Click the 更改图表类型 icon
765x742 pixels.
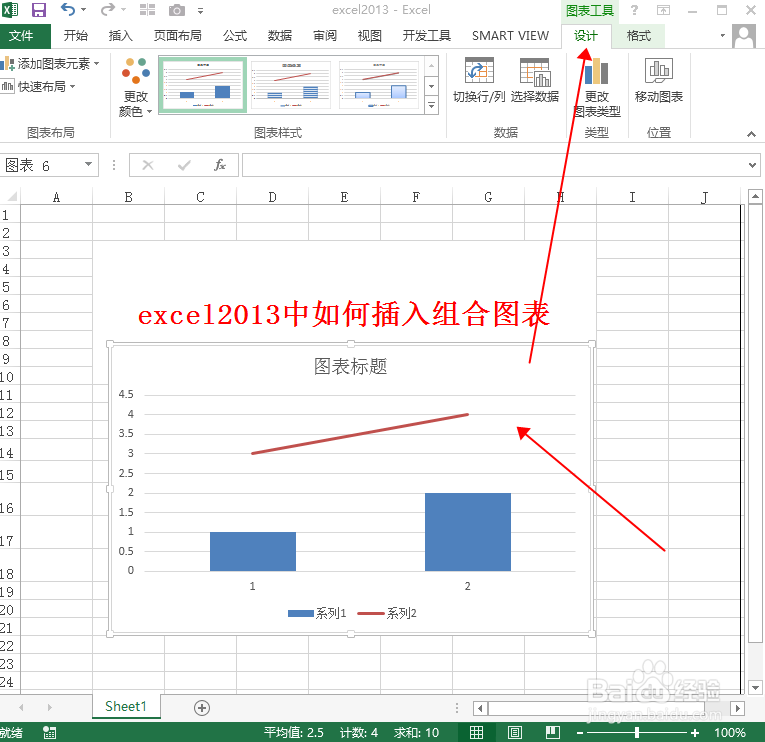click(596, 72)
